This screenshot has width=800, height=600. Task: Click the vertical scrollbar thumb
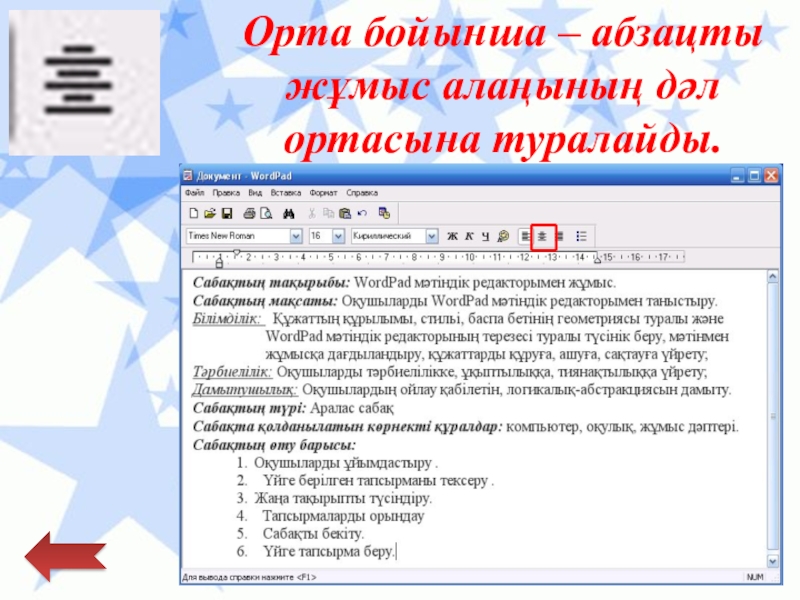(x=773, y=416)
